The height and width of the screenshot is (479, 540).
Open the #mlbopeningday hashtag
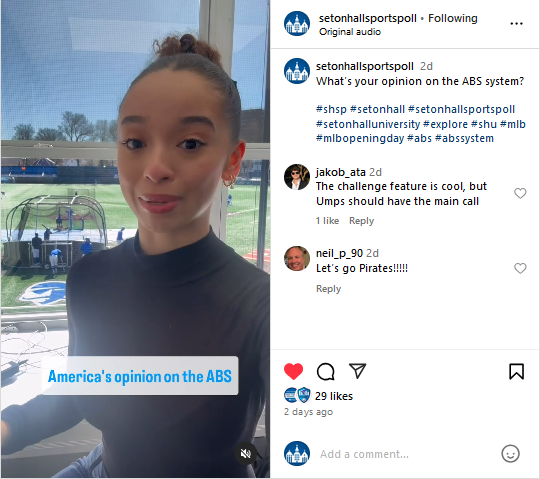click(360, 138)
